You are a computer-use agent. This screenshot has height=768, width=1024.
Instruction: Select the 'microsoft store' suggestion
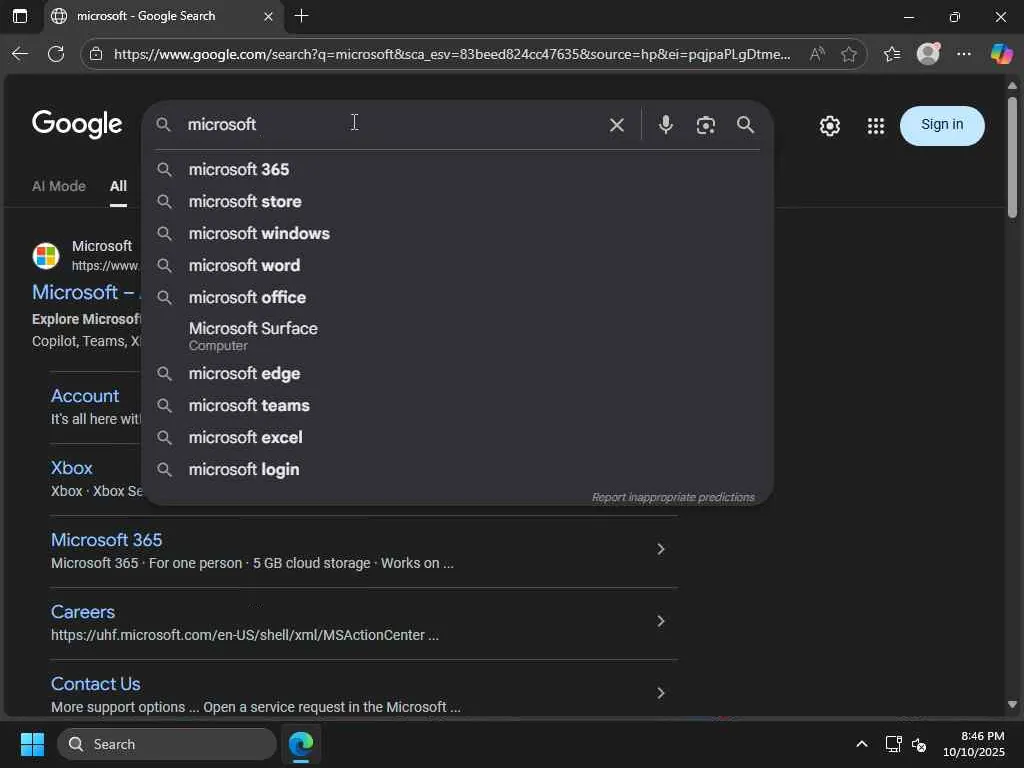click(457, 201)
